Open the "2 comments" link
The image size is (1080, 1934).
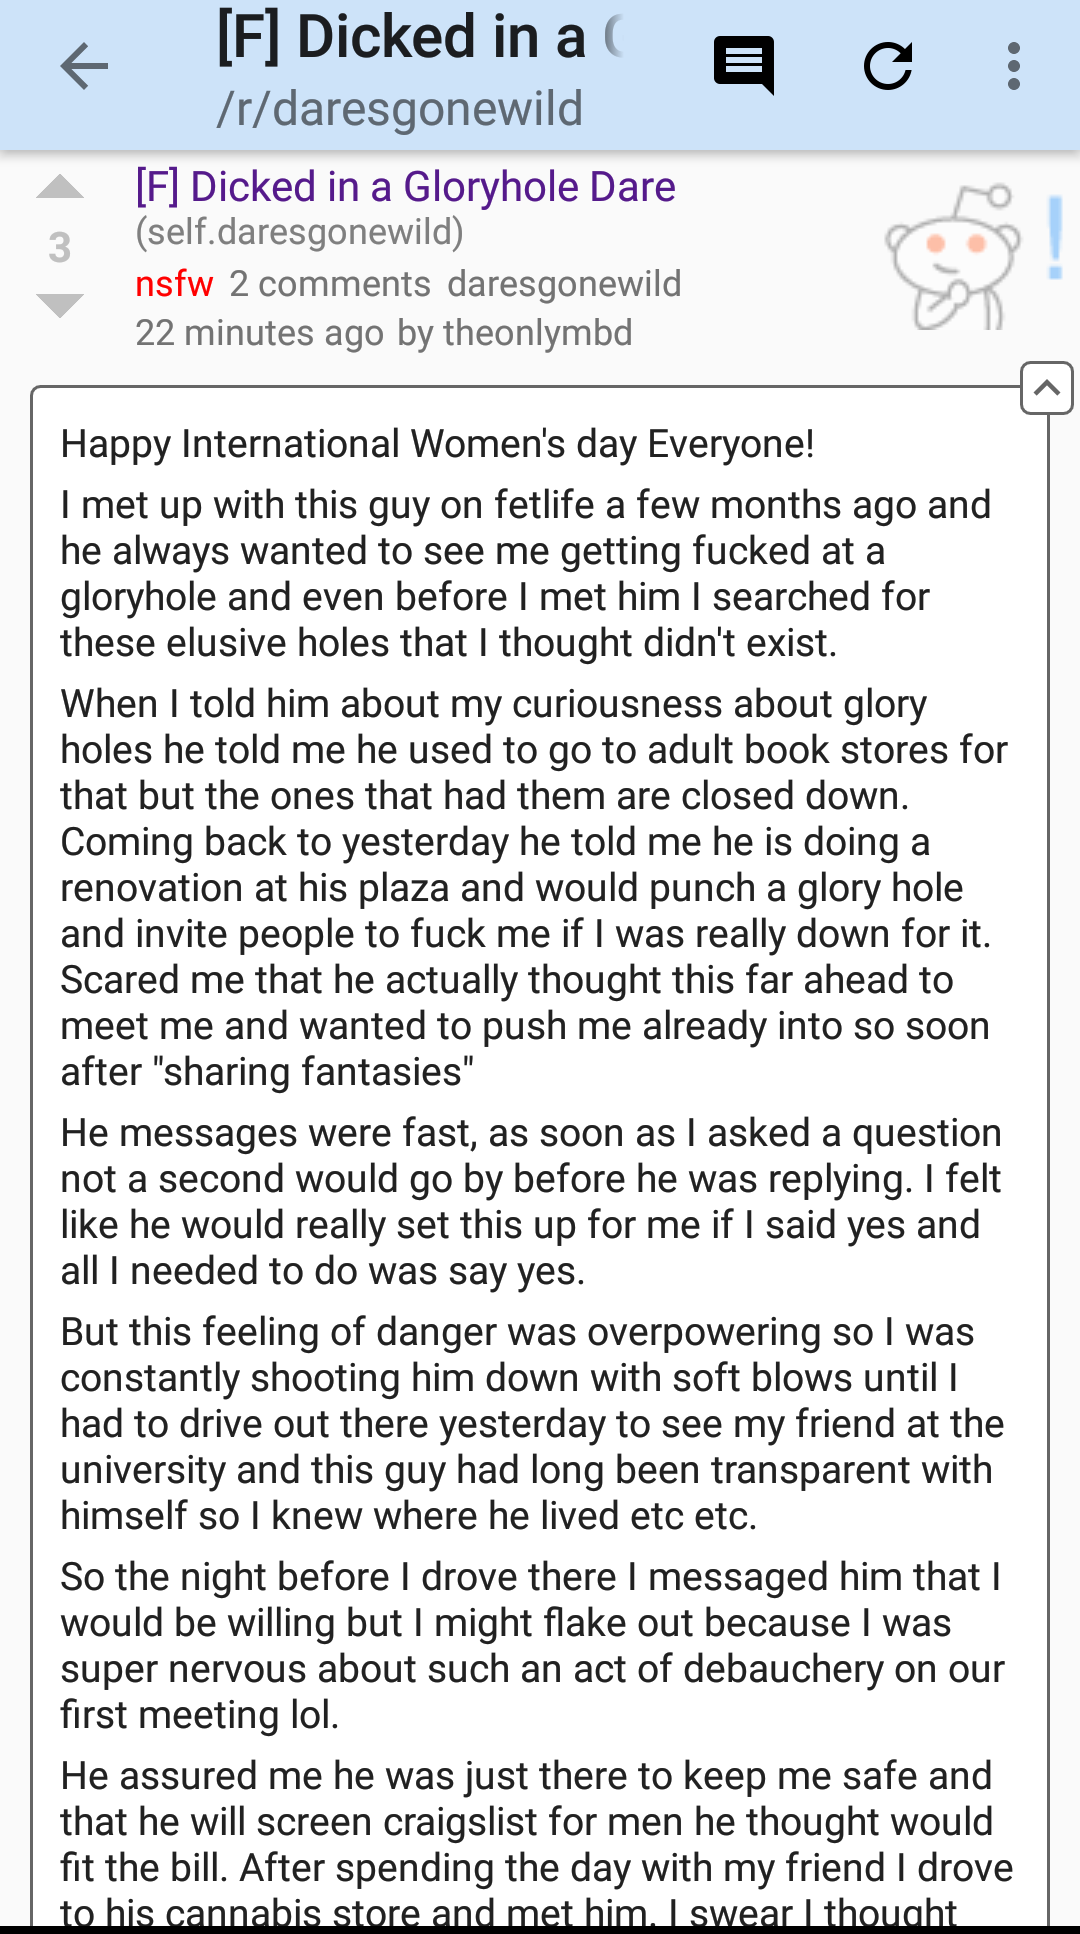point(330,284)
